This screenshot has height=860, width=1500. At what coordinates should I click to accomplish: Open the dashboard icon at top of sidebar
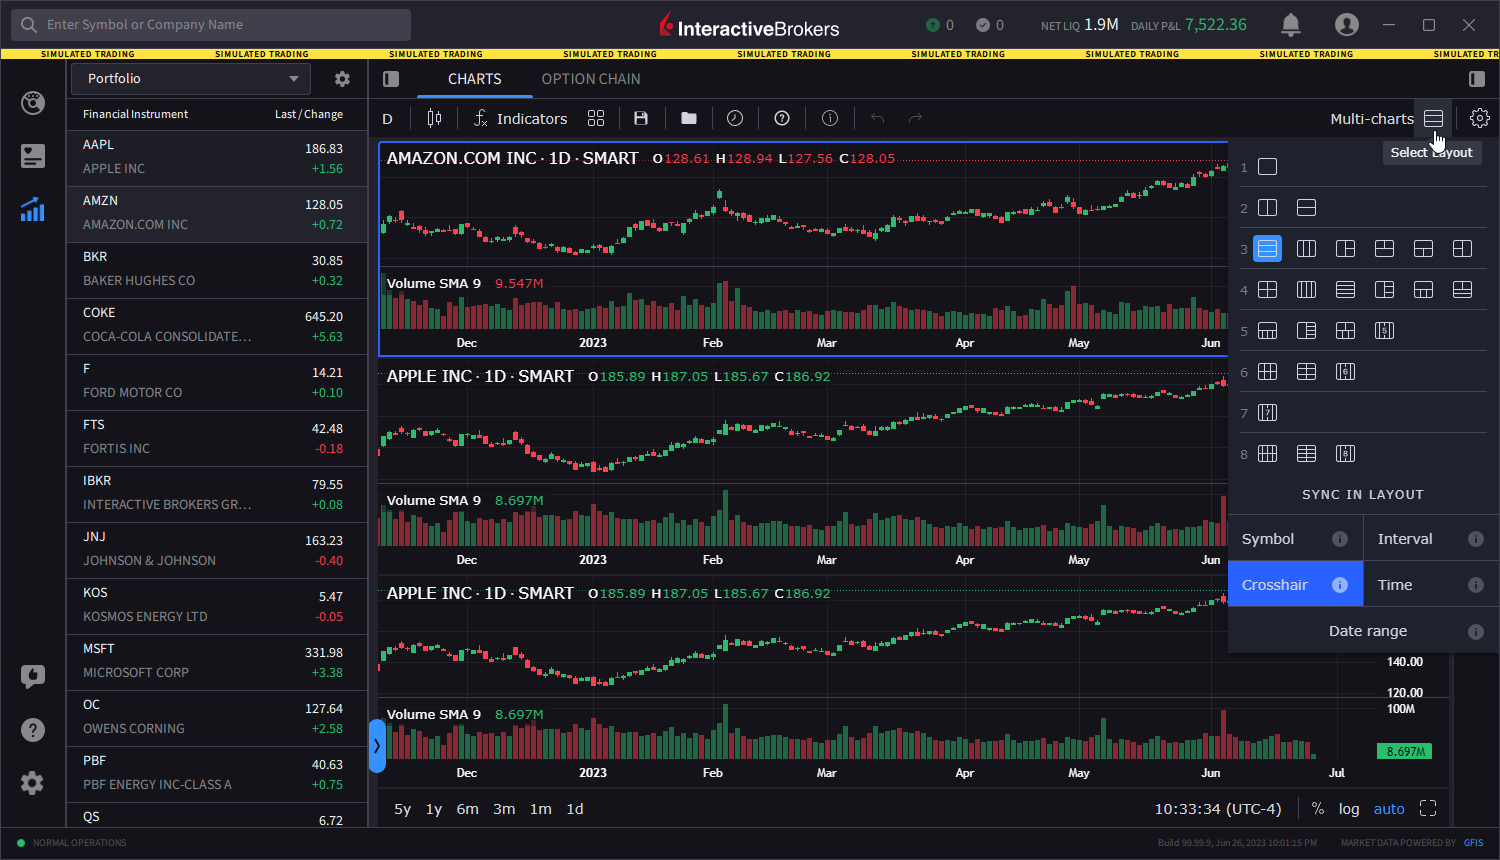(33, 103)
